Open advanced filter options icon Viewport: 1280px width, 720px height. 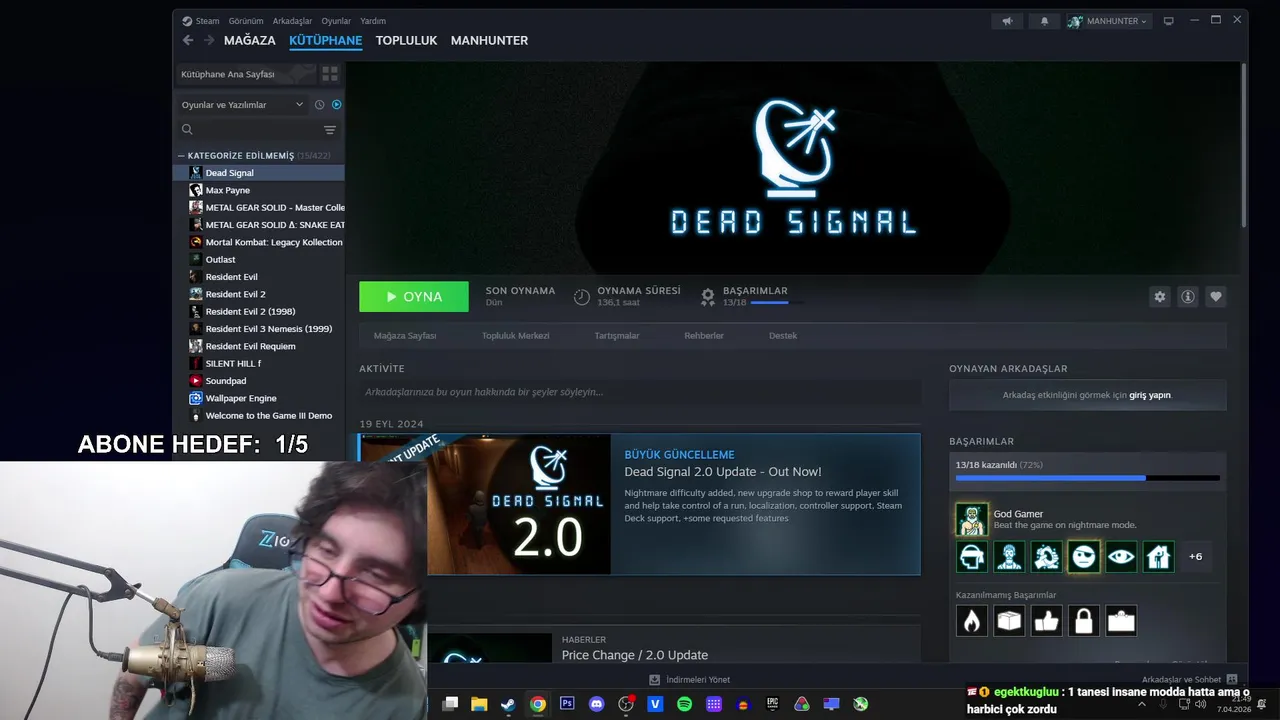point(330,130)
